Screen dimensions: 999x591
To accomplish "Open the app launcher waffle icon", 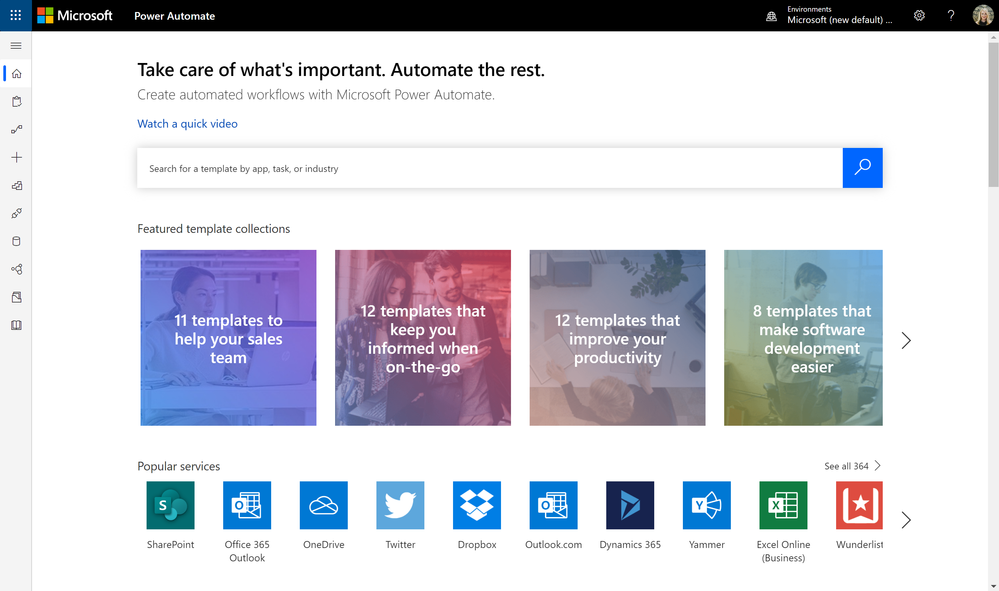I will tap(15, 15).
